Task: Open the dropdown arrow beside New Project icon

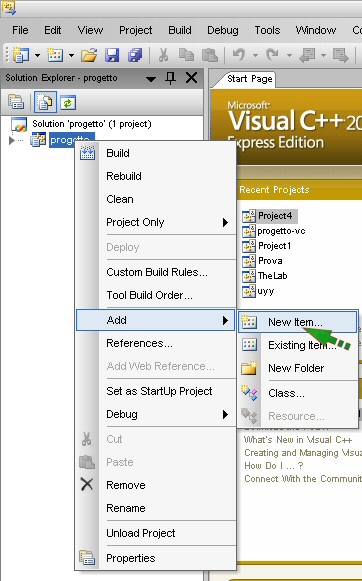Action: pyautogui.click(x=37, y=56)
